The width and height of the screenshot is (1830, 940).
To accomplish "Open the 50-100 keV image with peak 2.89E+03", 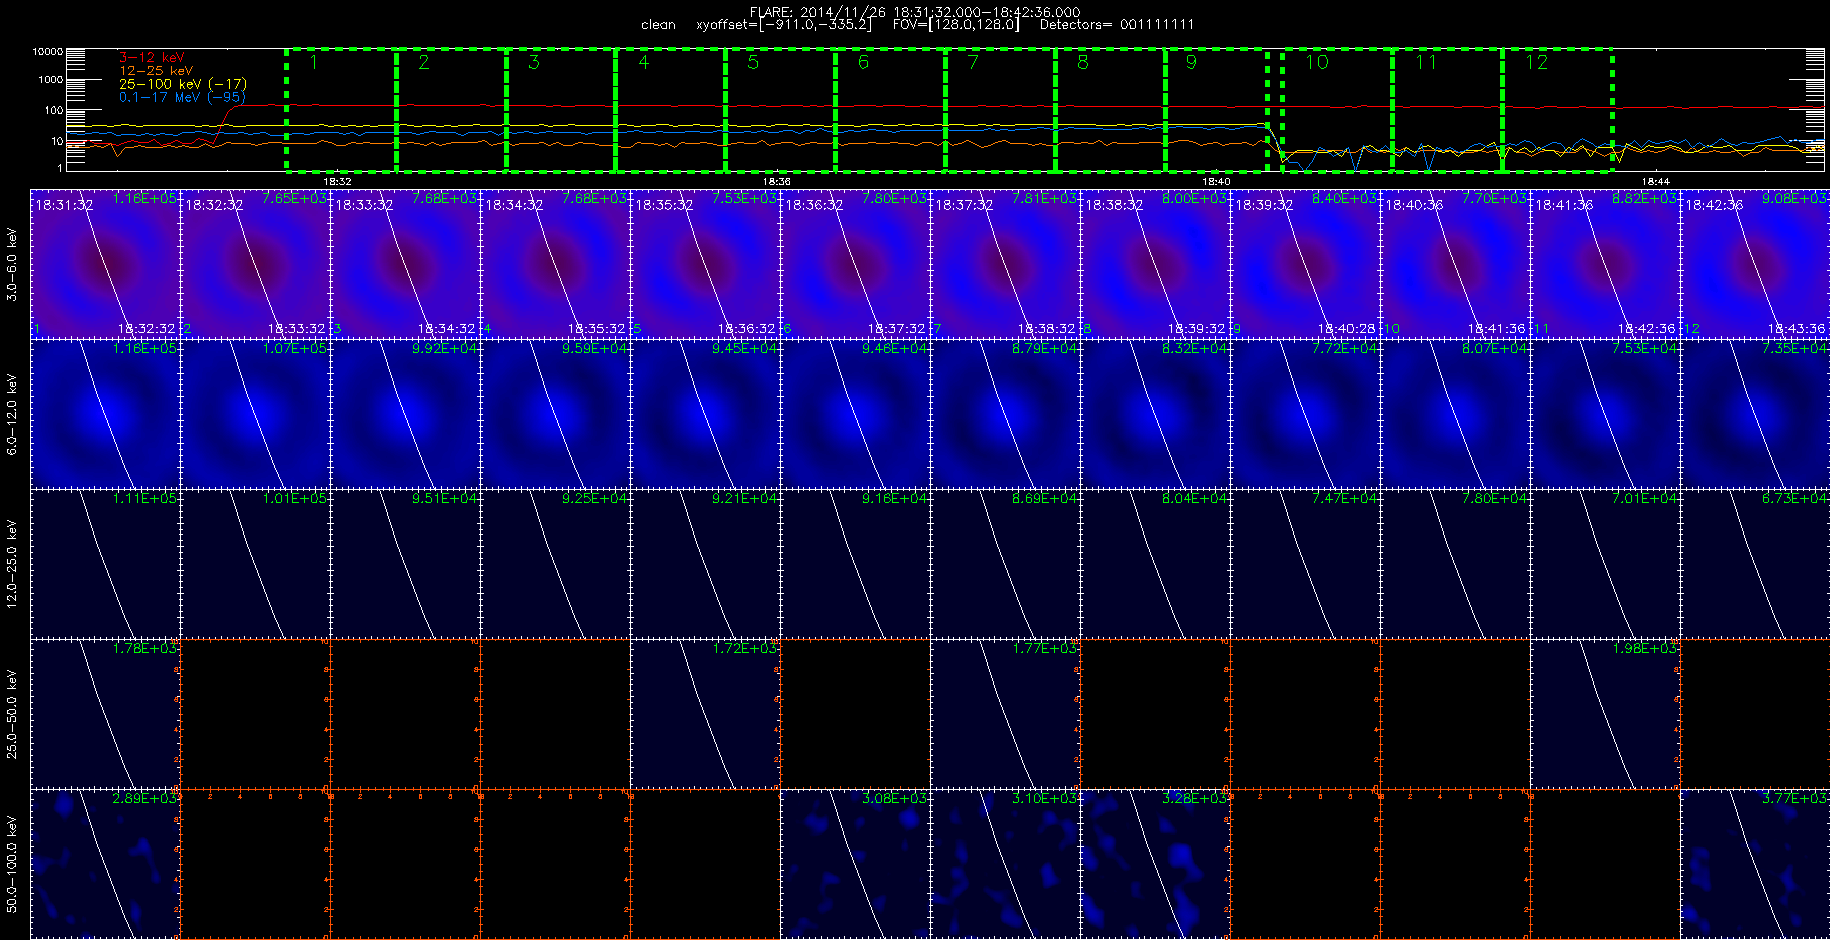I will 105,864.
